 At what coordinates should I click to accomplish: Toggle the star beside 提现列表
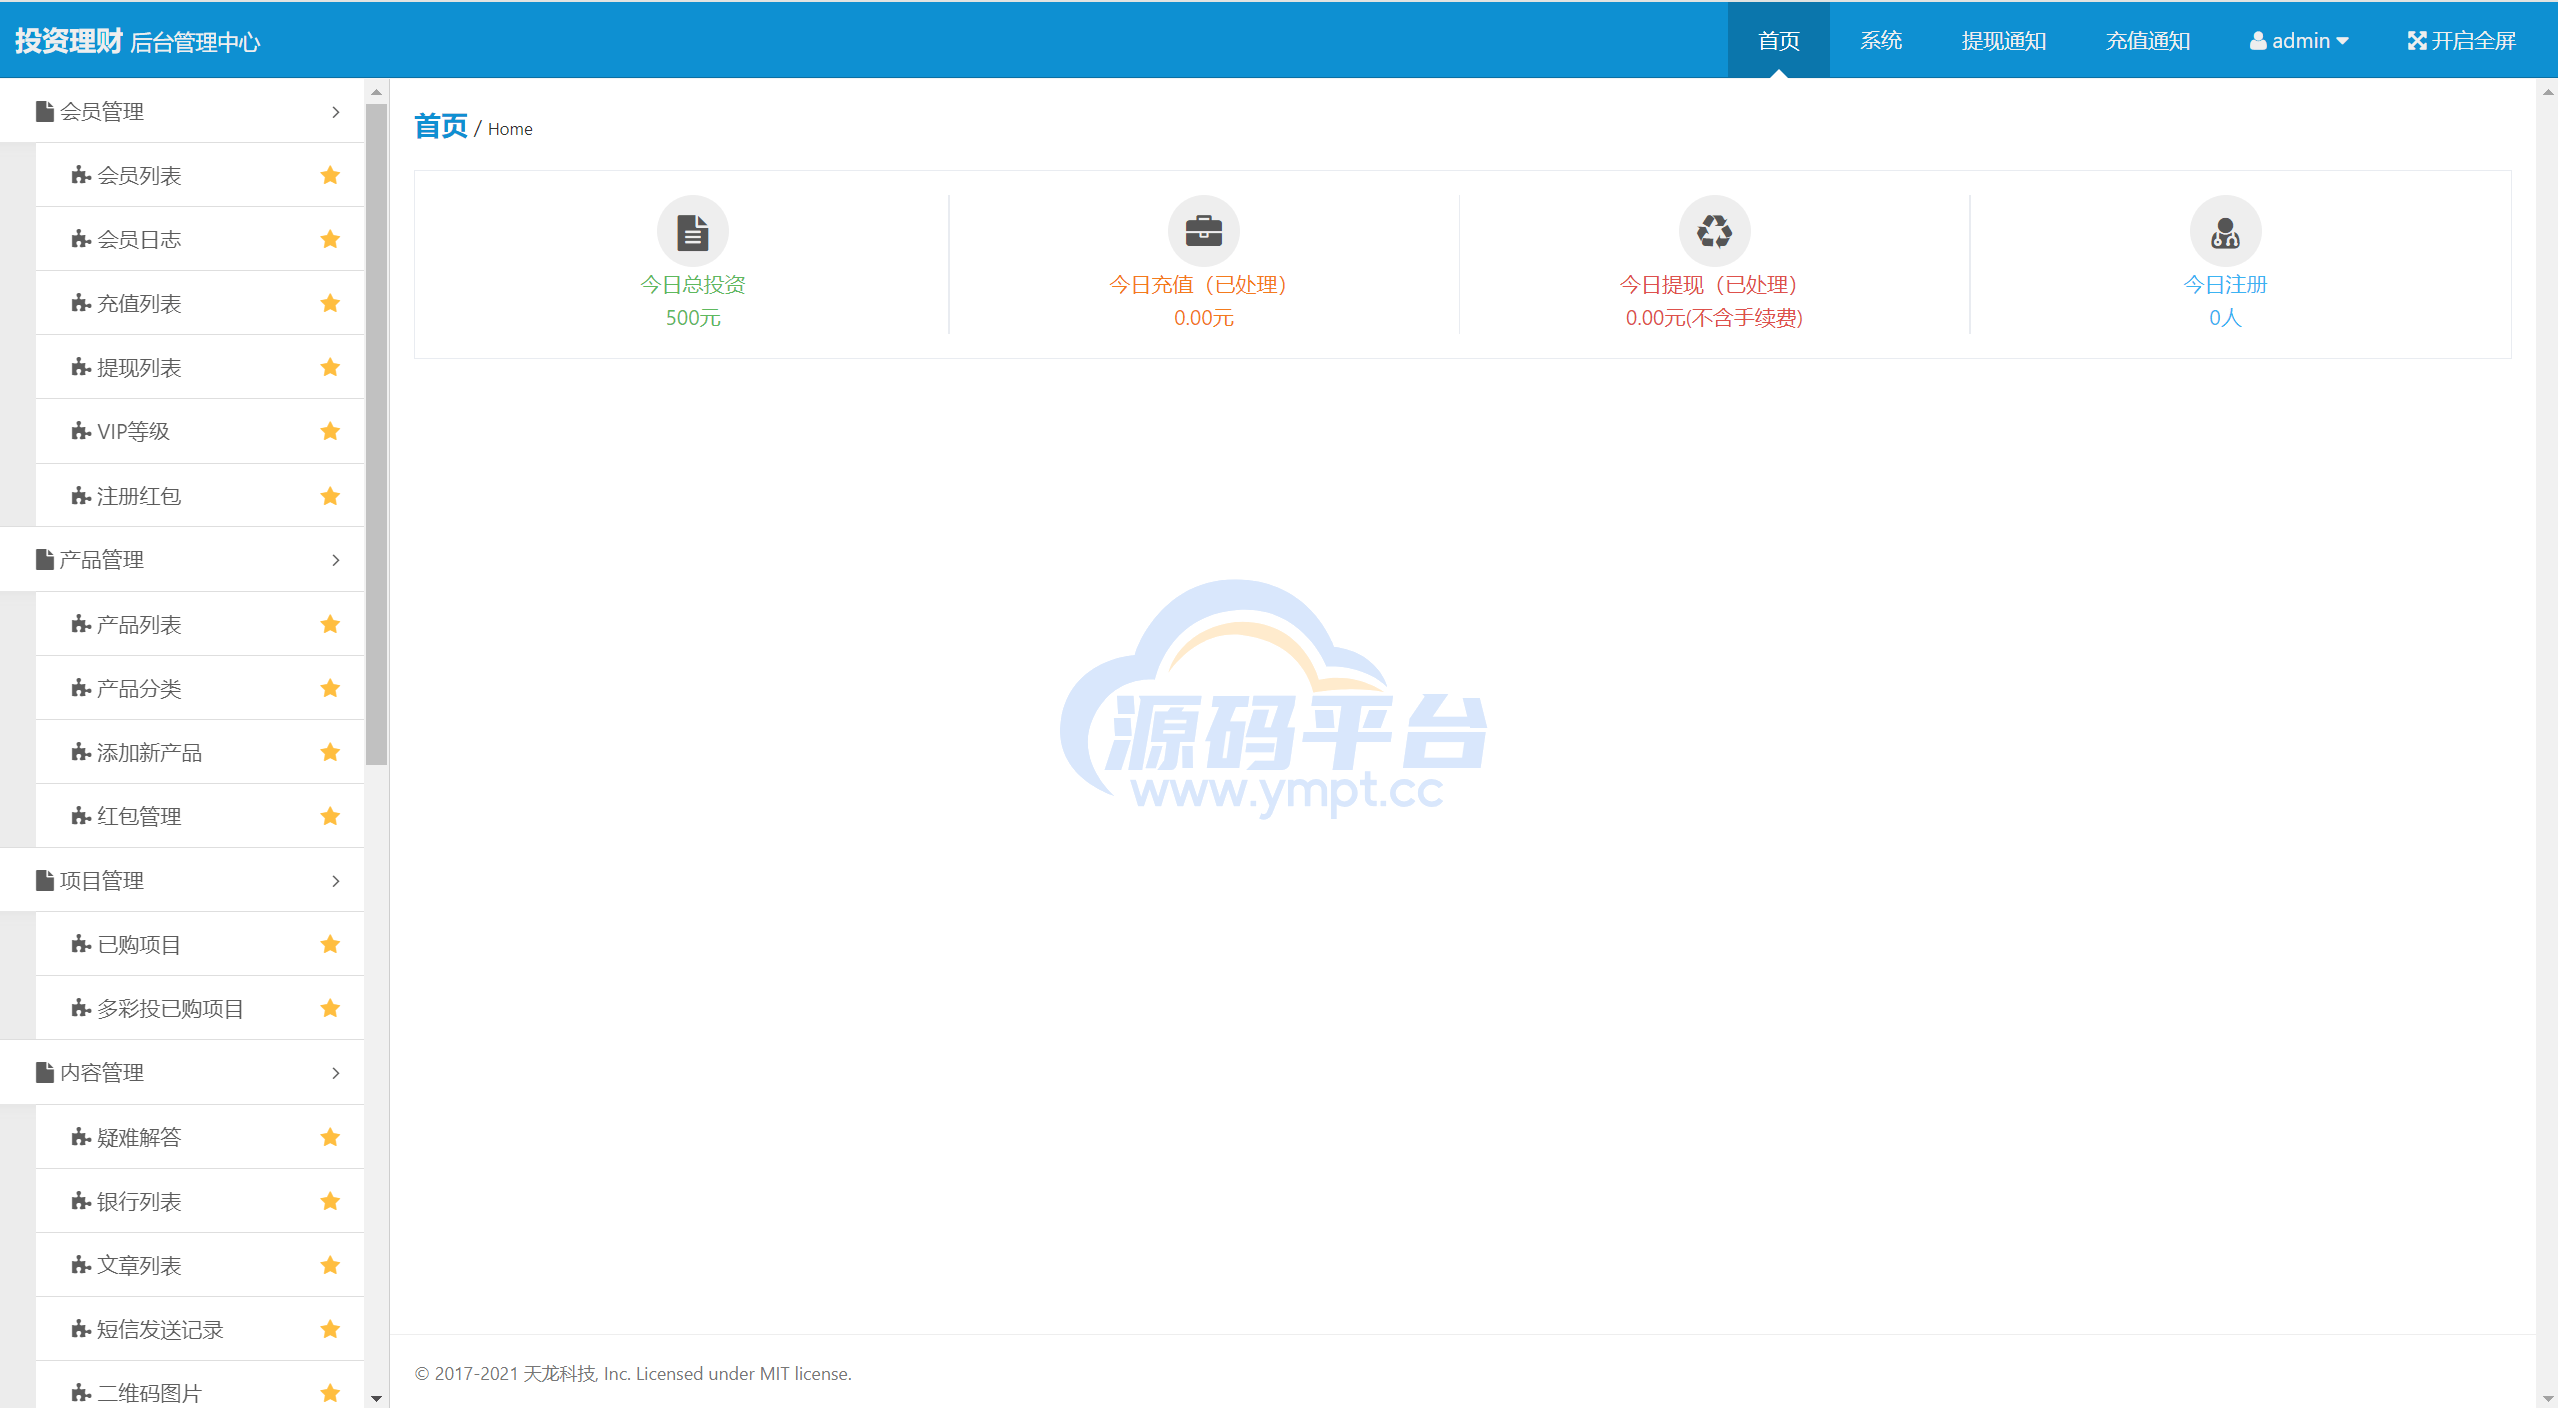330,367
